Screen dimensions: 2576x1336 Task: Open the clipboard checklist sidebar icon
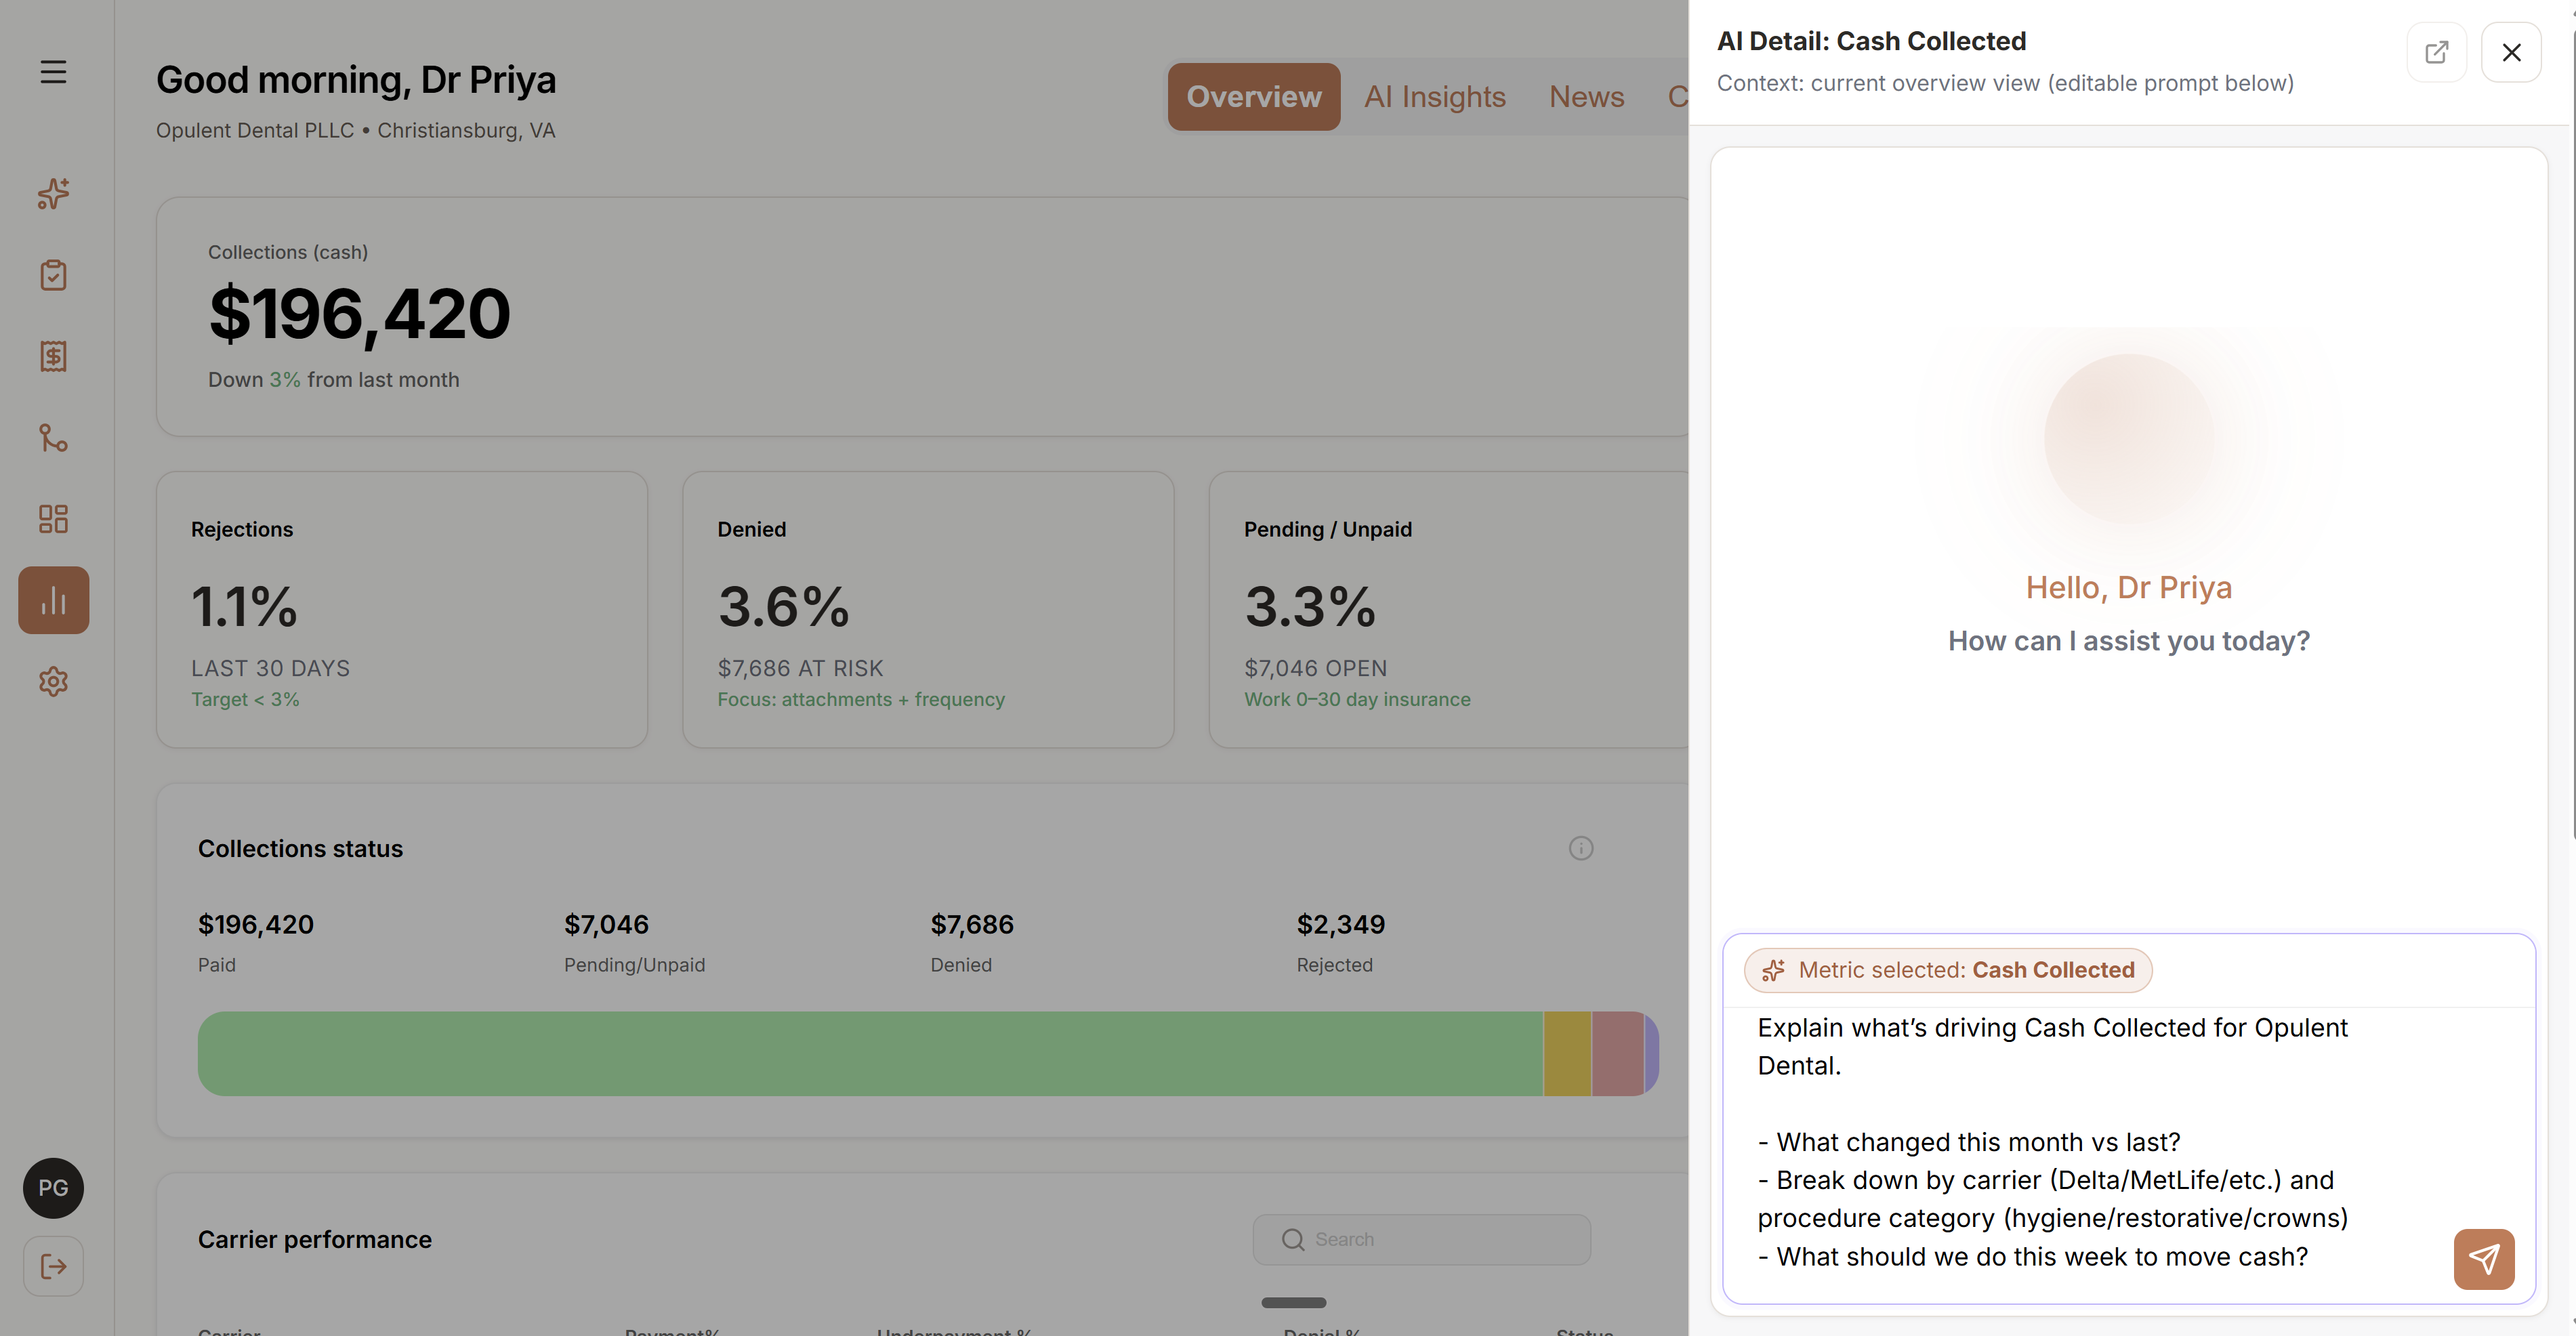click(53, 275)
